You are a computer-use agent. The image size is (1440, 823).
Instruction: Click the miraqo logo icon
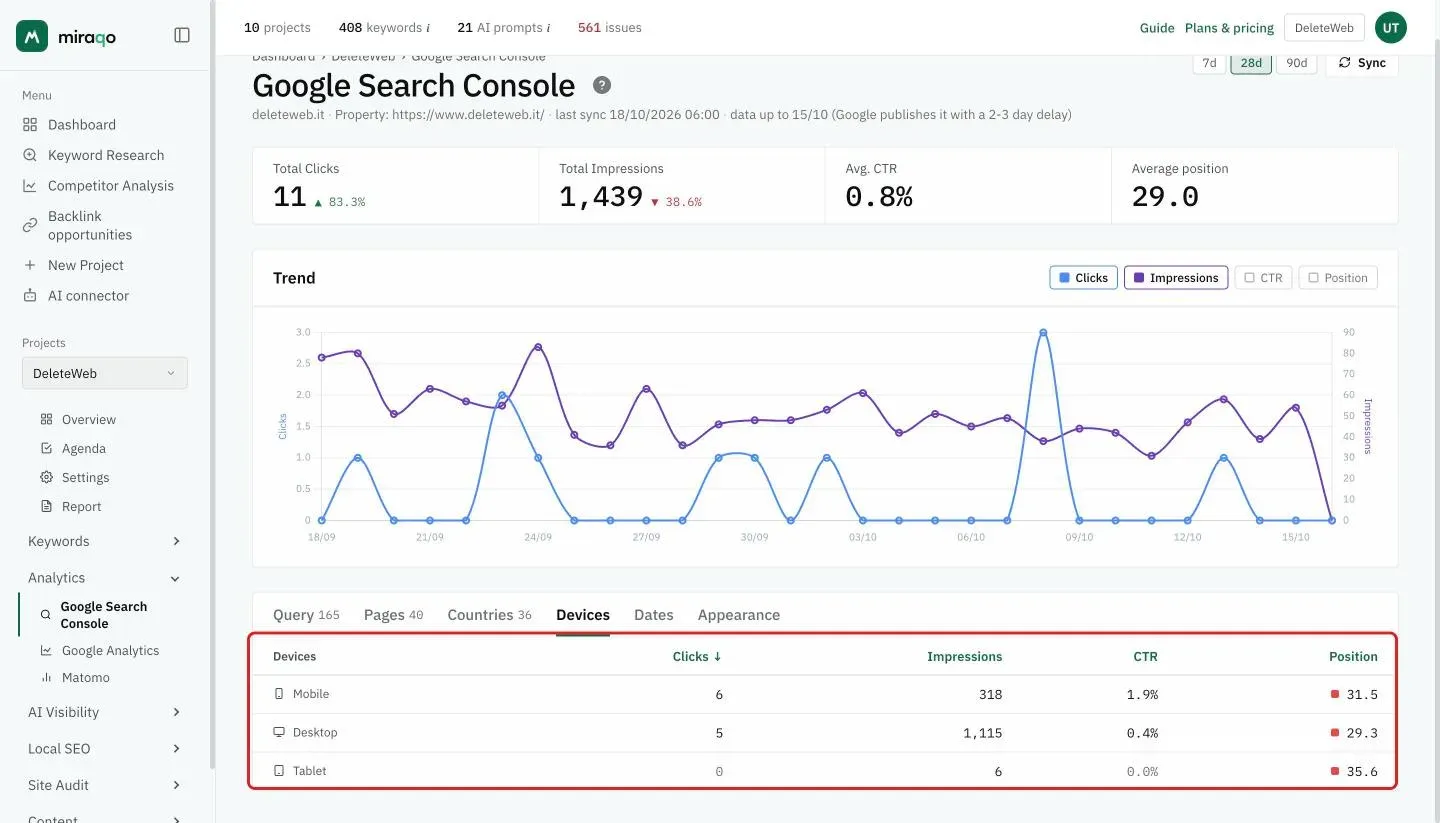pyautogui.click(x=32, y=36)
